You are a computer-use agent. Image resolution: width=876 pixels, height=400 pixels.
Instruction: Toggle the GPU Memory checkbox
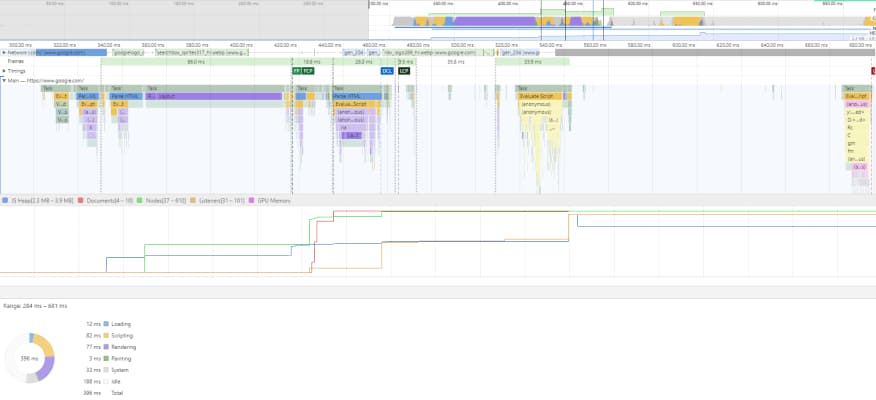(251, 200)
